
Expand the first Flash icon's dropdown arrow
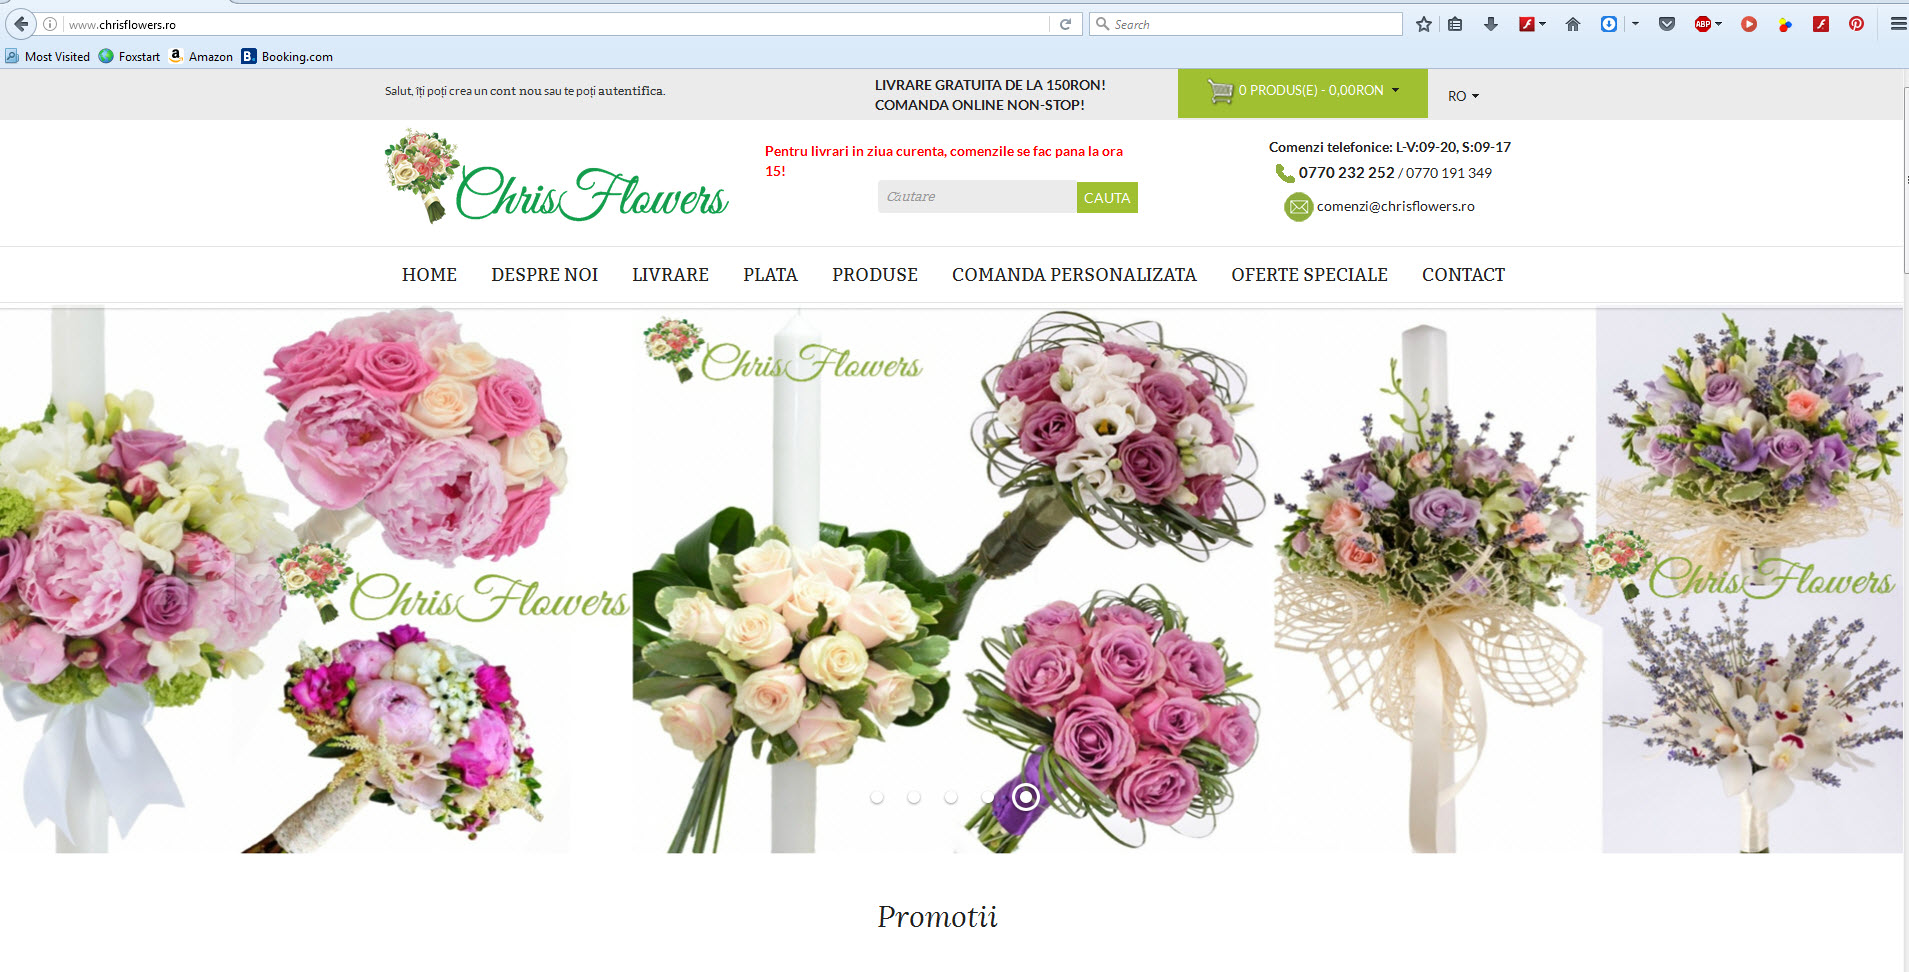pyautogui.click(x=1543, y=24)
